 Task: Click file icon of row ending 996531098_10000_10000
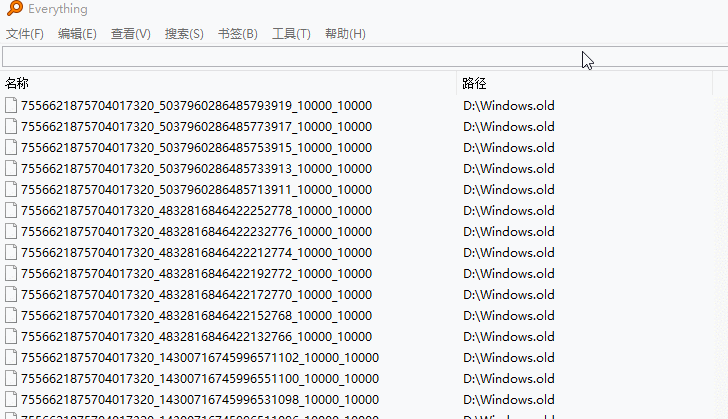[11, 399]
